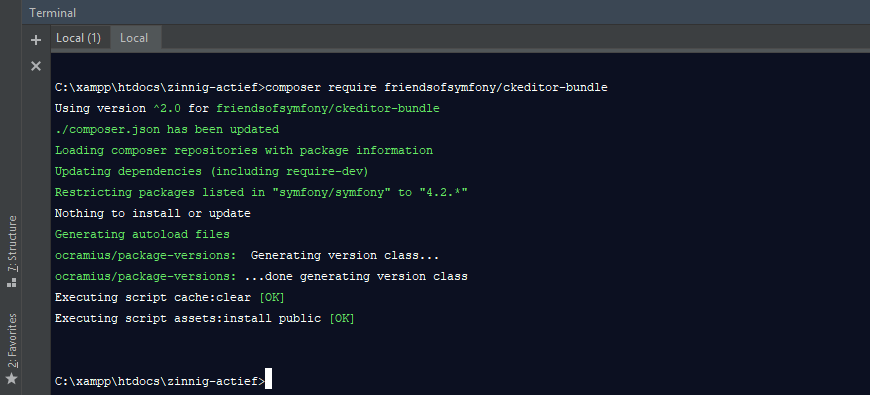
Task: Close the terminal session with X icon
Action: (36, 67)
